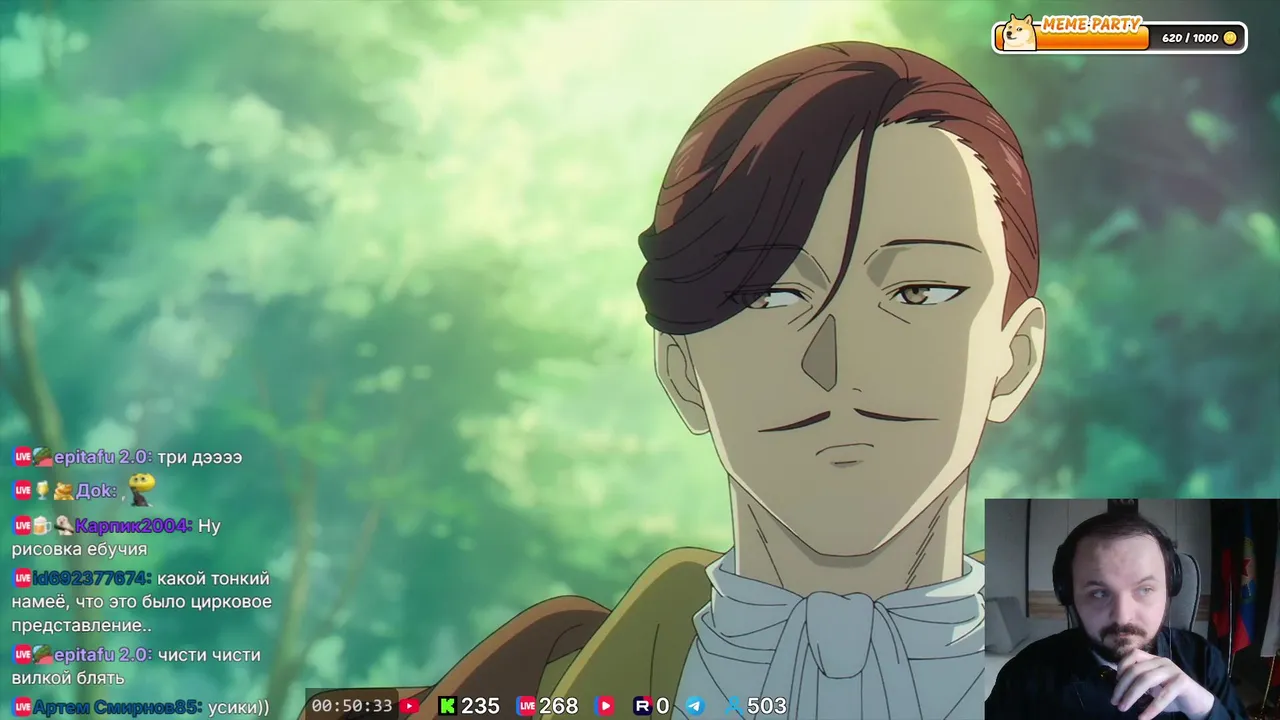Click the blue person viewers icon
This screenshot has height=720, width=1280.
[734, 706]
